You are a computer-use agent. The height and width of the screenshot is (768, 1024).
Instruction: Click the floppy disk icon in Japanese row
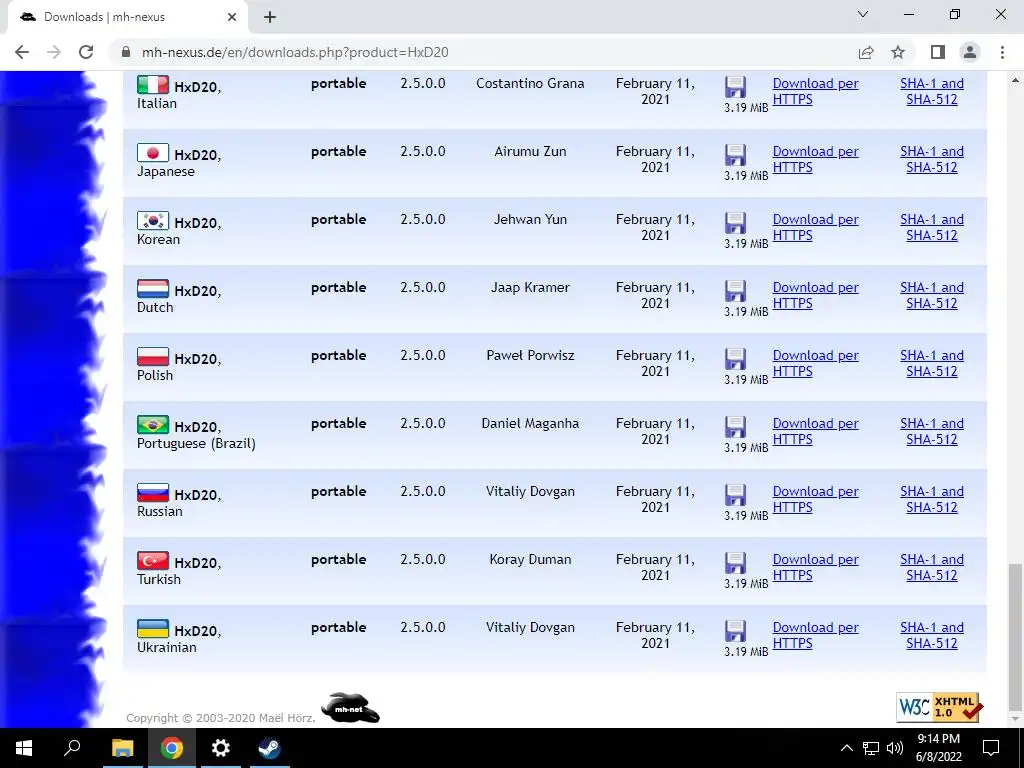point(735,155)
